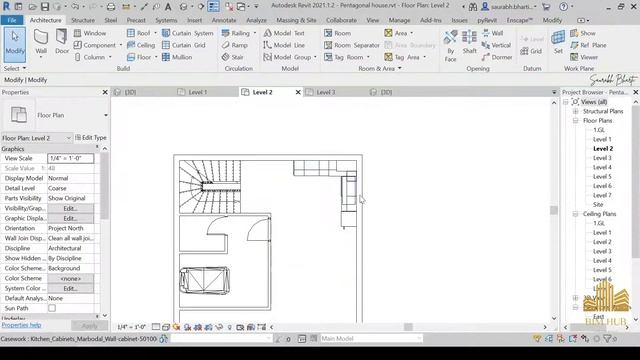Screen dimensions: 640x360
Task: Close the Level 2 view tab
Action: pyautogui.click(x=298, y=92)
